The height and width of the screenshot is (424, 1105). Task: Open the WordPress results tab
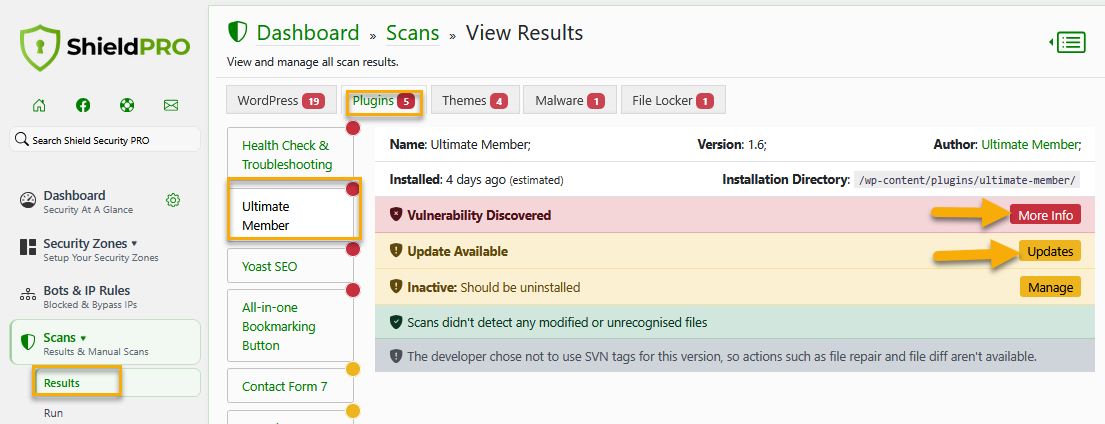(282, 100)
